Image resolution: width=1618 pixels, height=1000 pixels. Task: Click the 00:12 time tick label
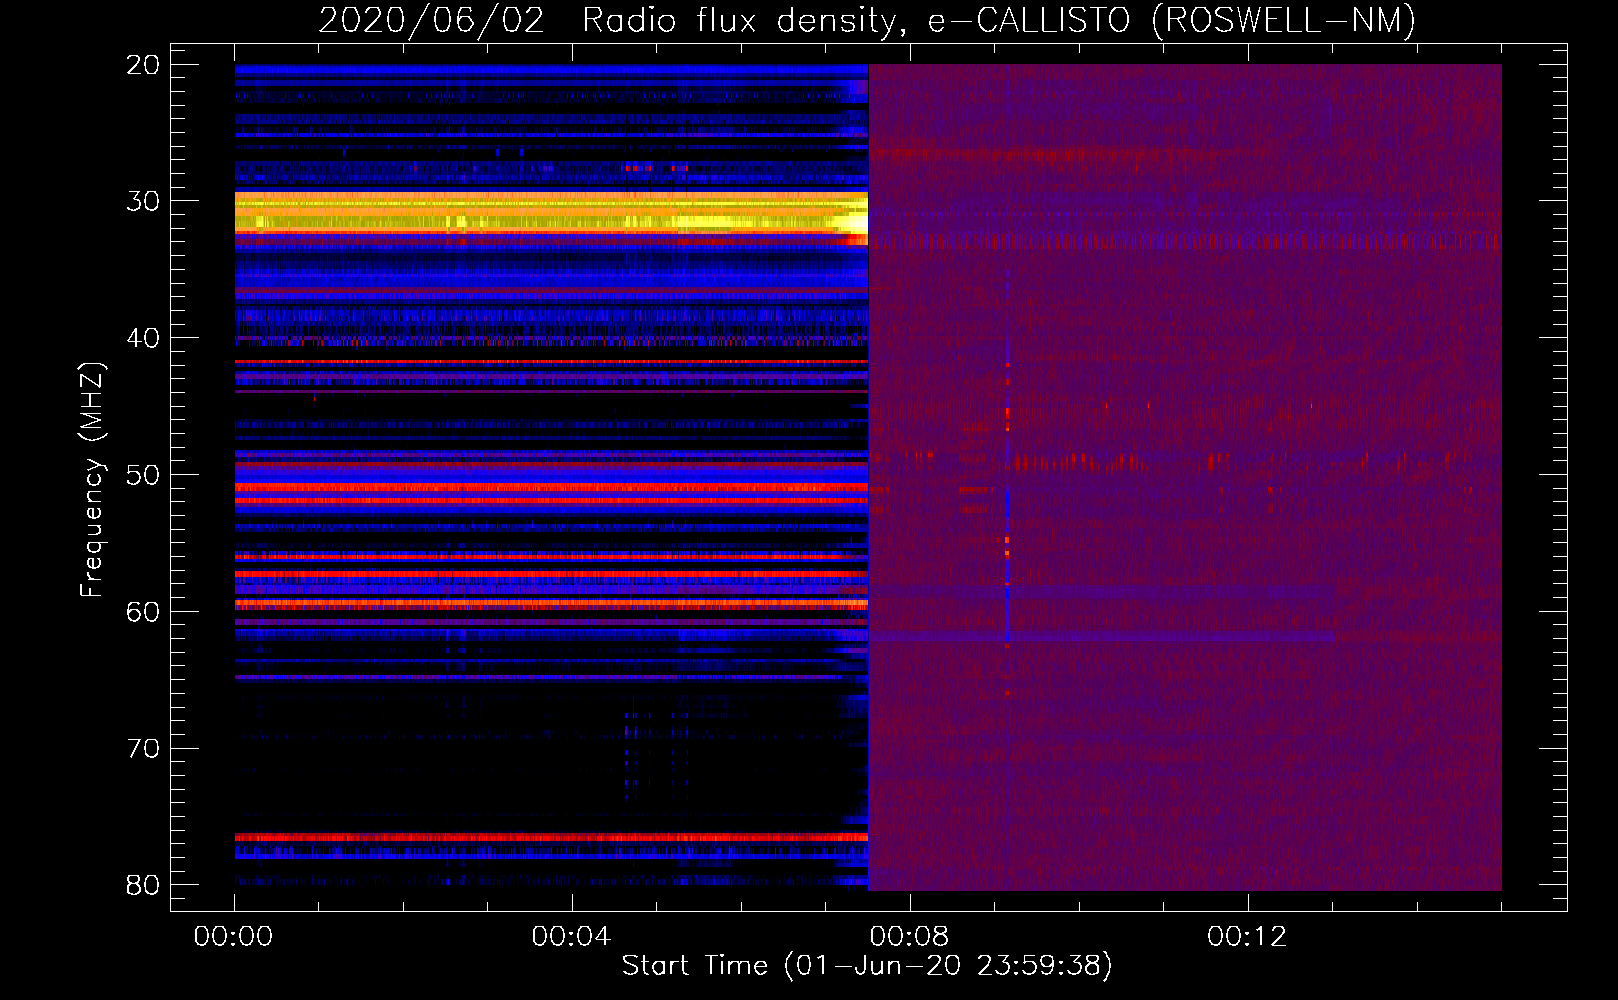1247,937
